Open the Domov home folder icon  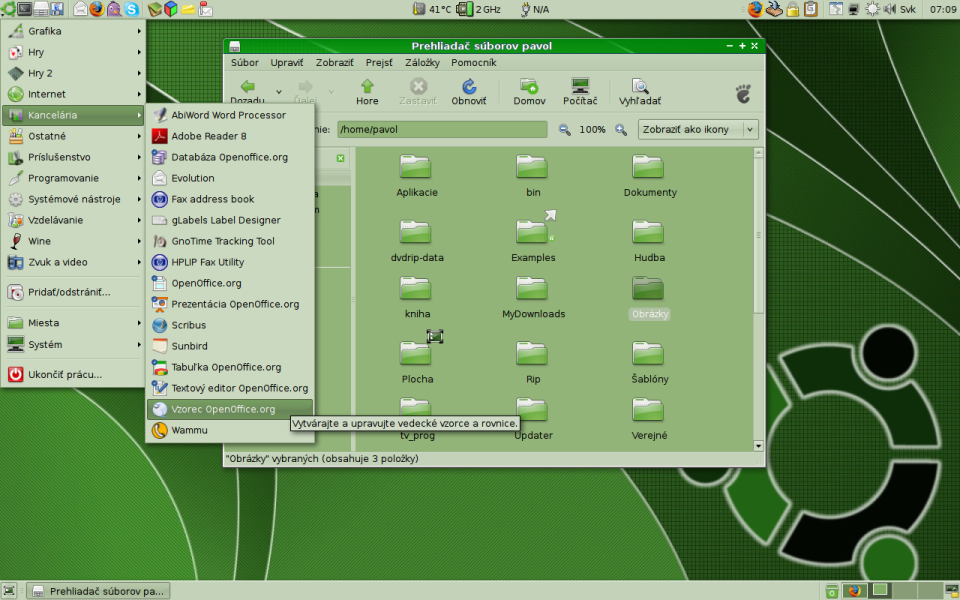pos(529,87)
